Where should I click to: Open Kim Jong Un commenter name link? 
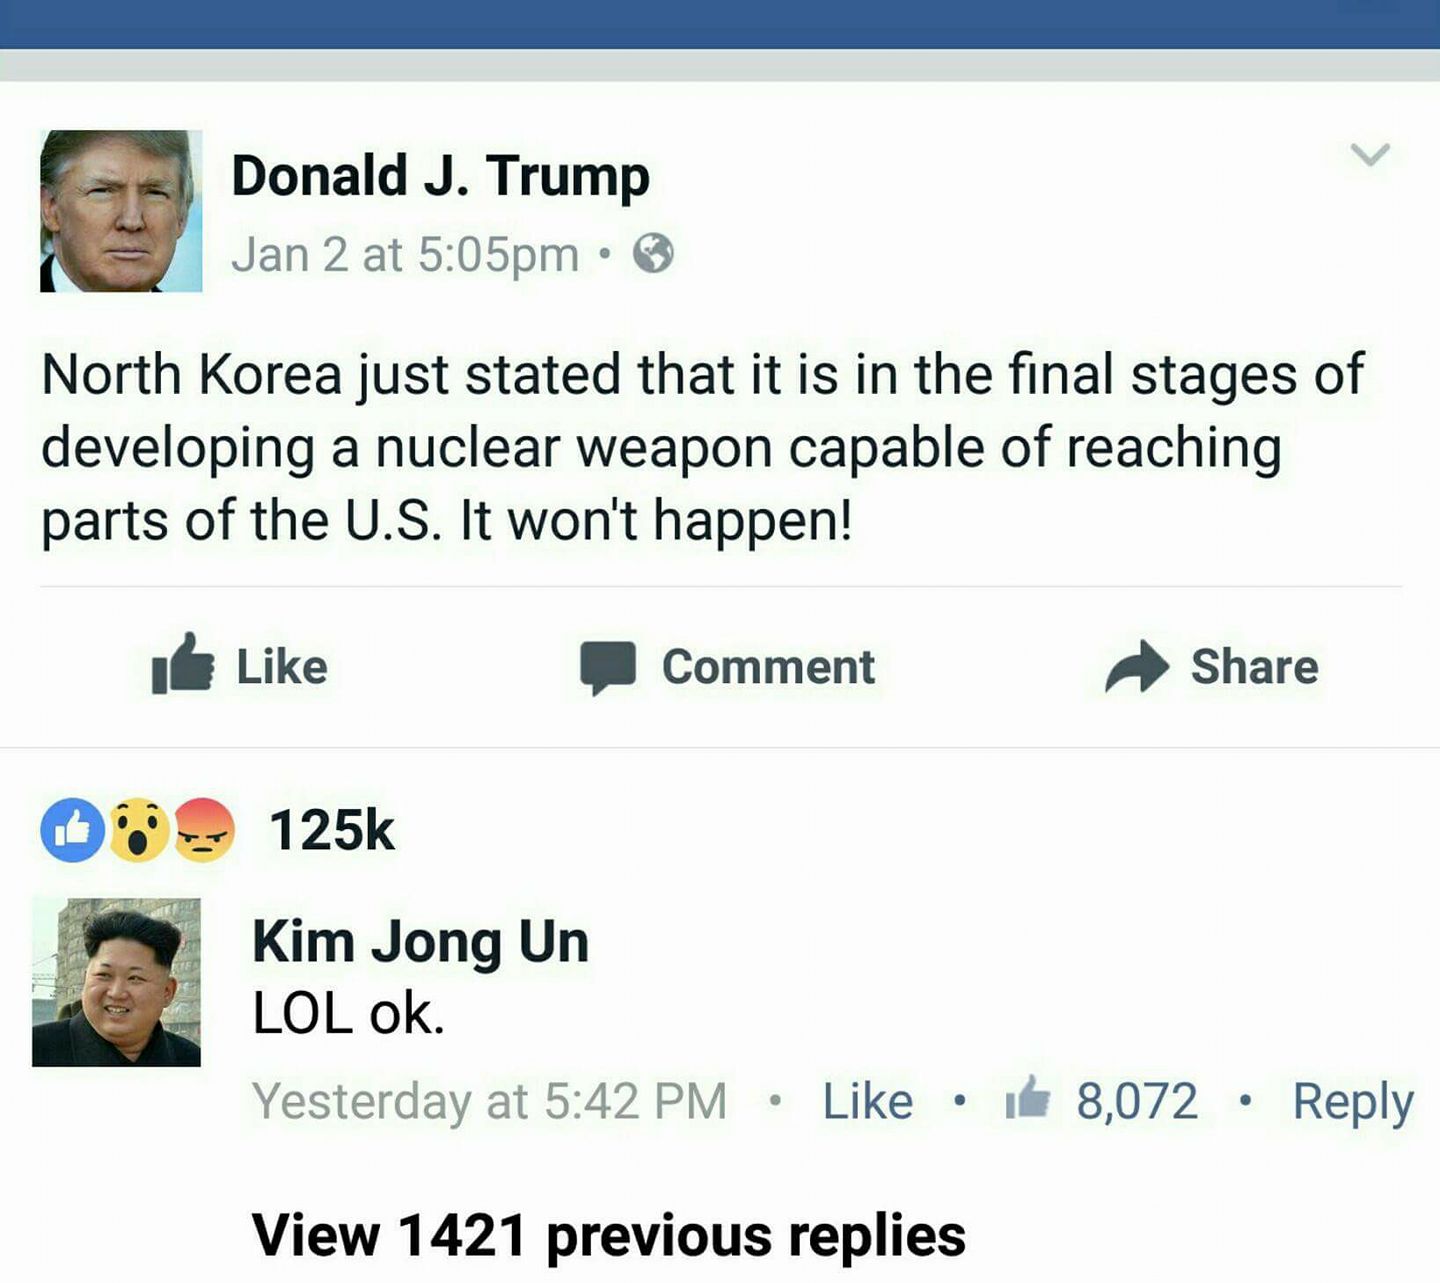(420, 942)
